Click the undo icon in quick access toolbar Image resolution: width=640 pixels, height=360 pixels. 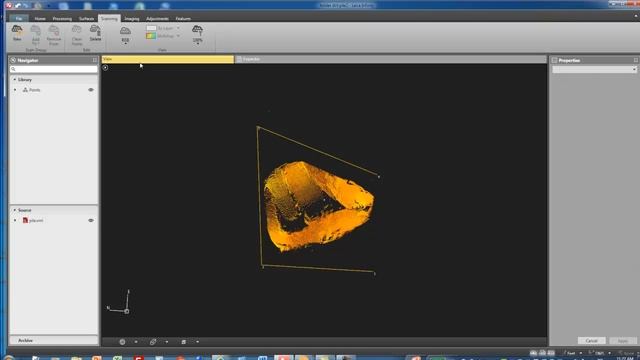click(18, 5)
